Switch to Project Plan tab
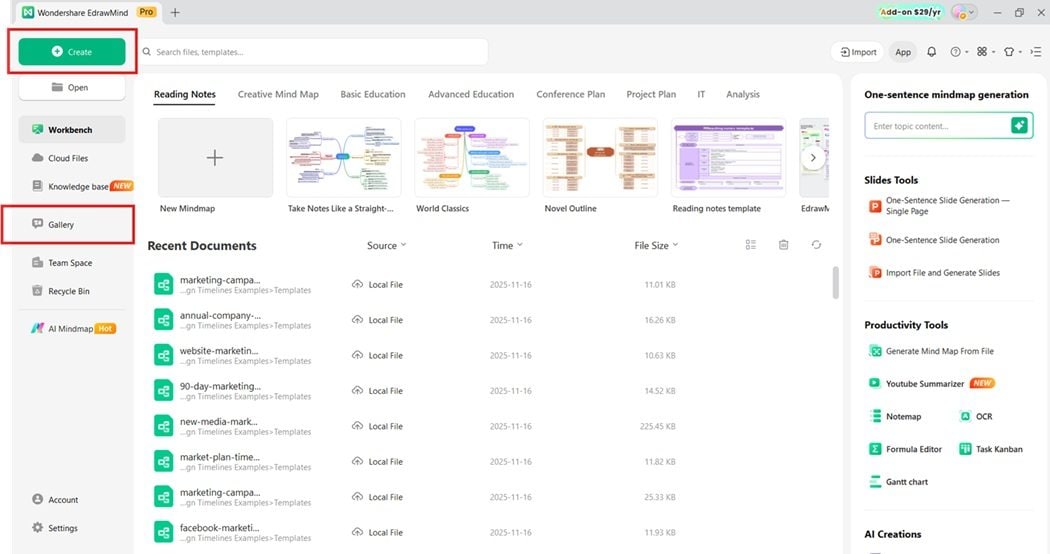The width and height of the screenshot is (1050, 554). pos(651,94)
